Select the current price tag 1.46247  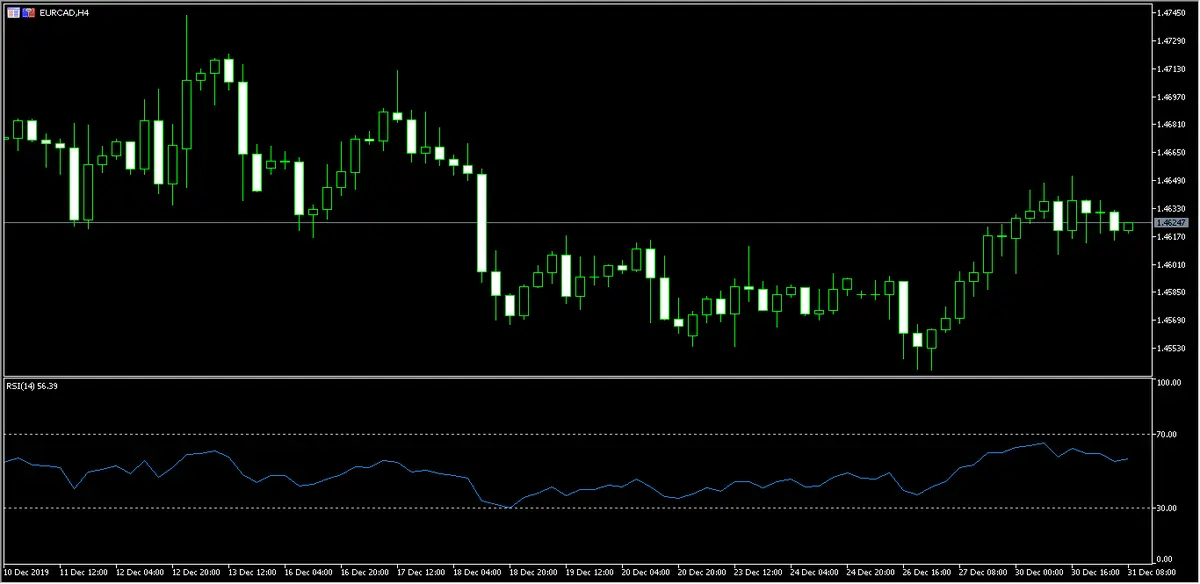pyautogui.click(x=1170, y=222)
